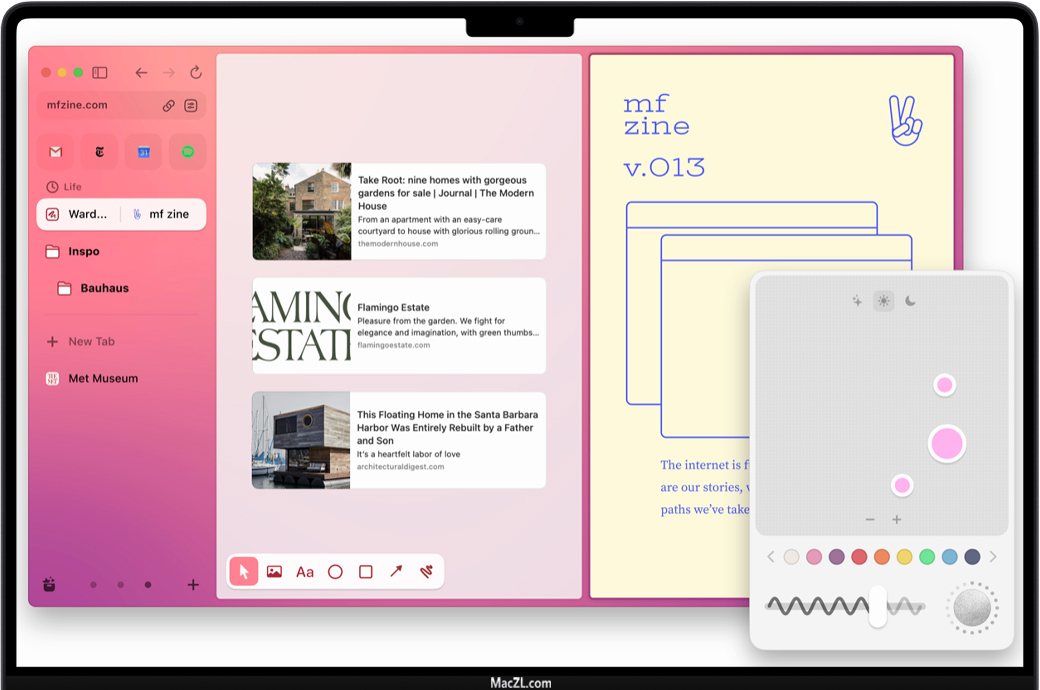
Task: Enable light sun theme mode
Action: point(883,301)
